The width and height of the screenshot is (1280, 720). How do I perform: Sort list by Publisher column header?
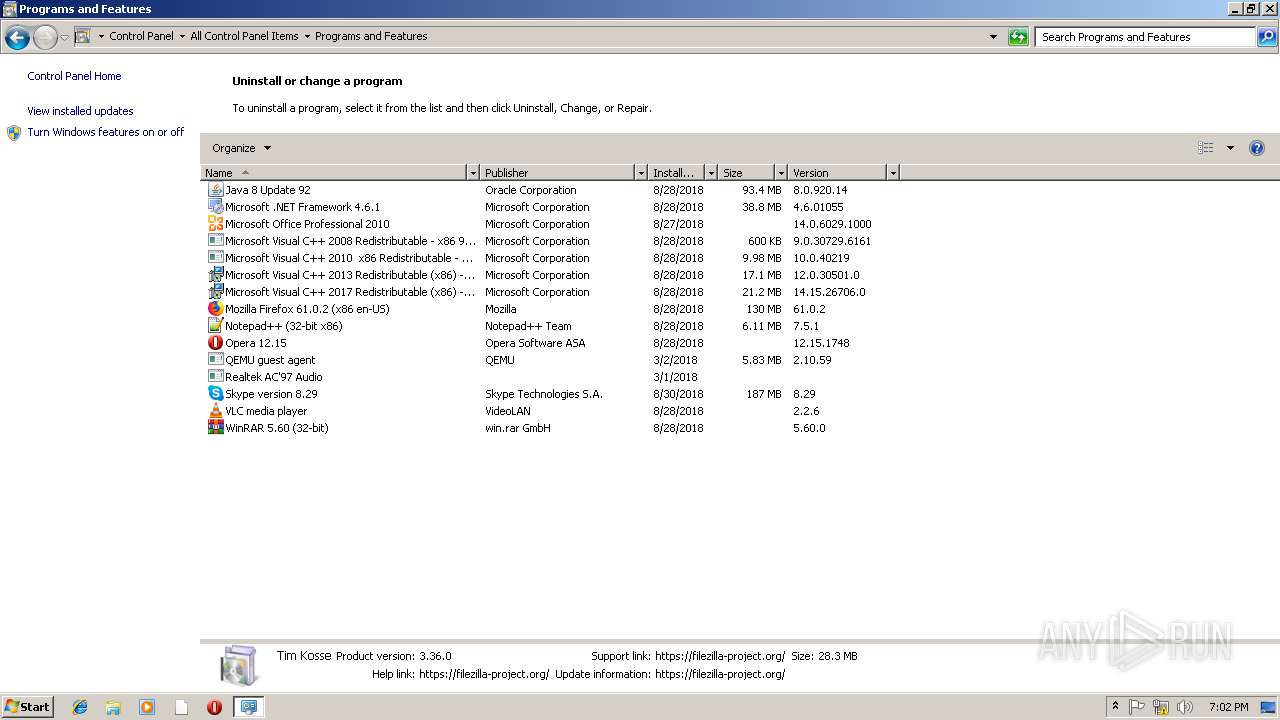(x=557, y=173)
